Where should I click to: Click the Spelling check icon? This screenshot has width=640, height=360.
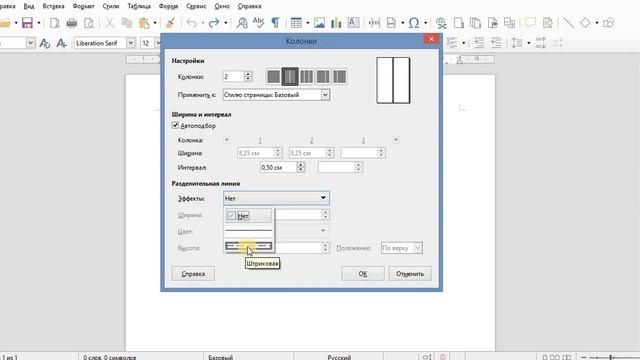(258, 23)
